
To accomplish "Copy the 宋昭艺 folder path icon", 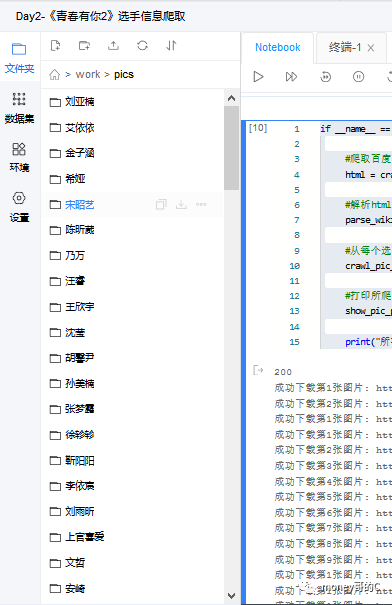I will [161, 204].
